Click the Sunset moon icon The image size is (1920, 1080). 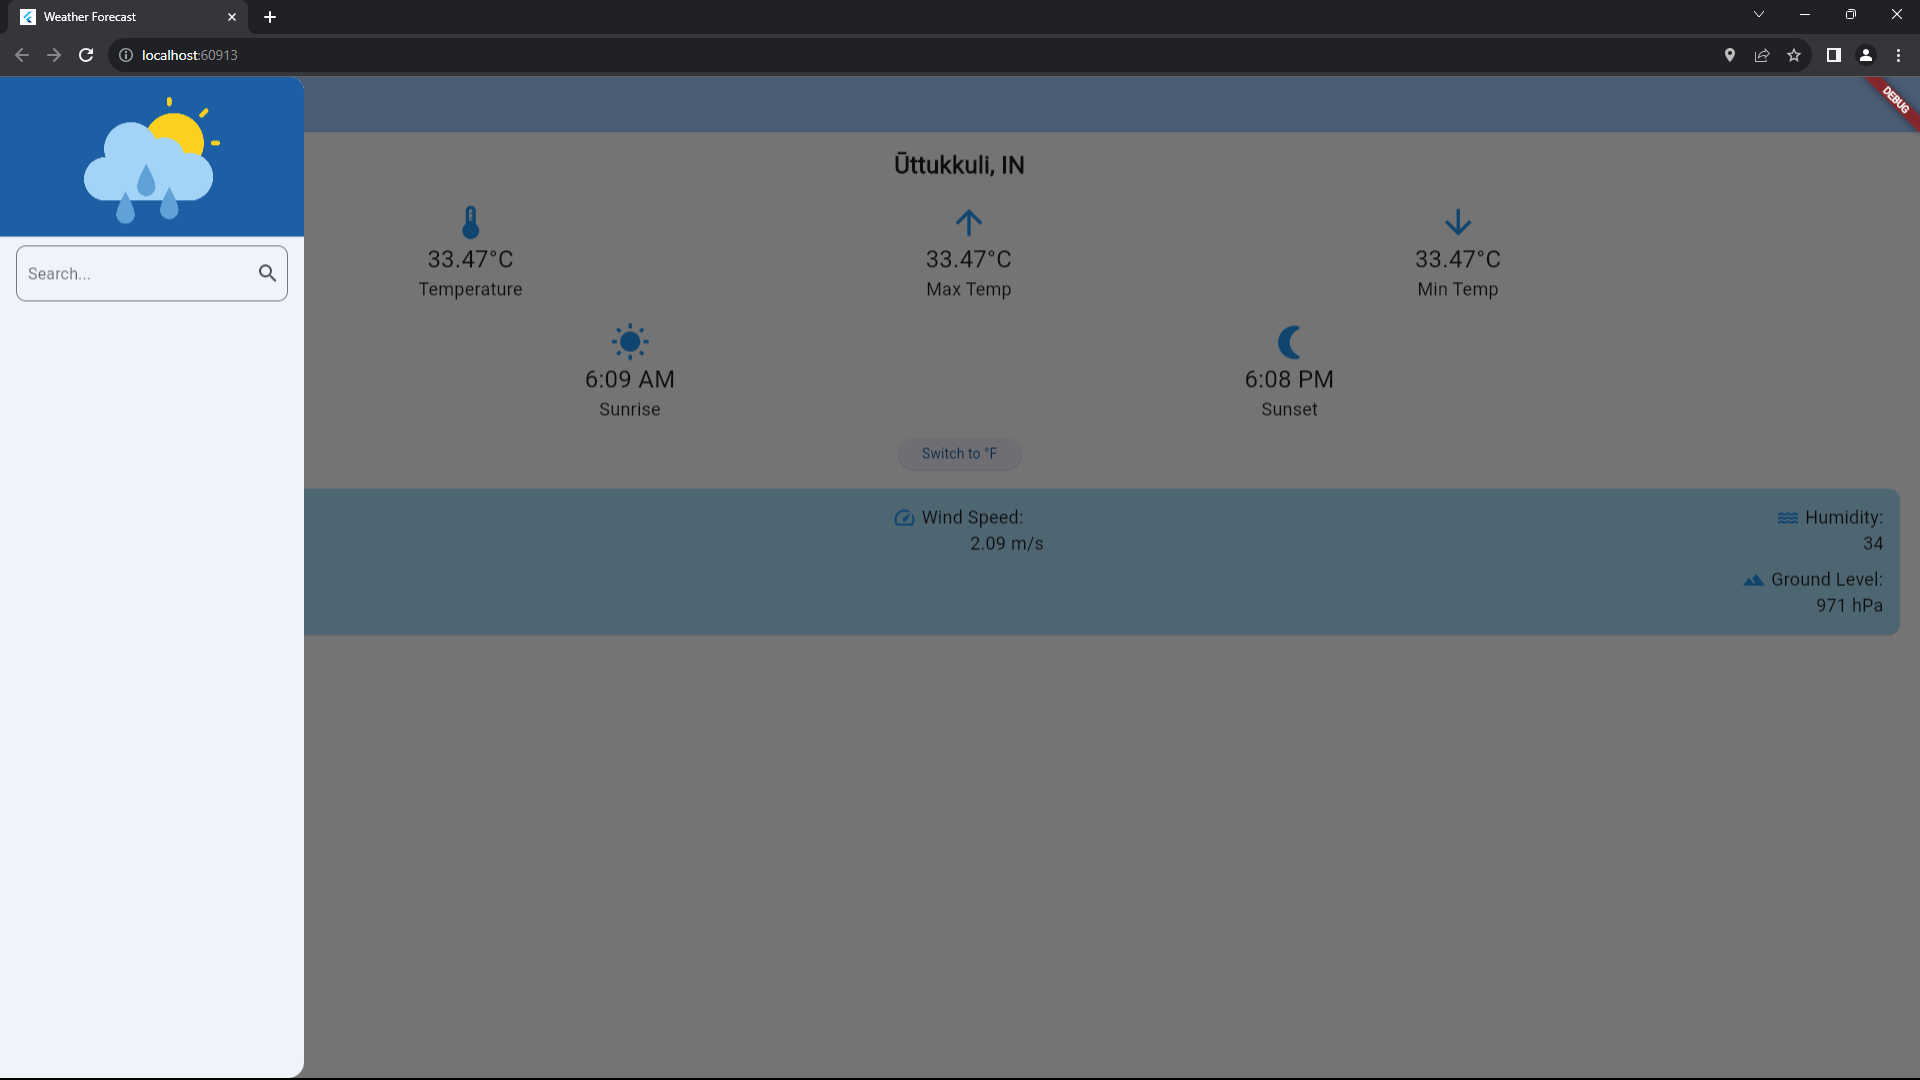(1289, 342)
